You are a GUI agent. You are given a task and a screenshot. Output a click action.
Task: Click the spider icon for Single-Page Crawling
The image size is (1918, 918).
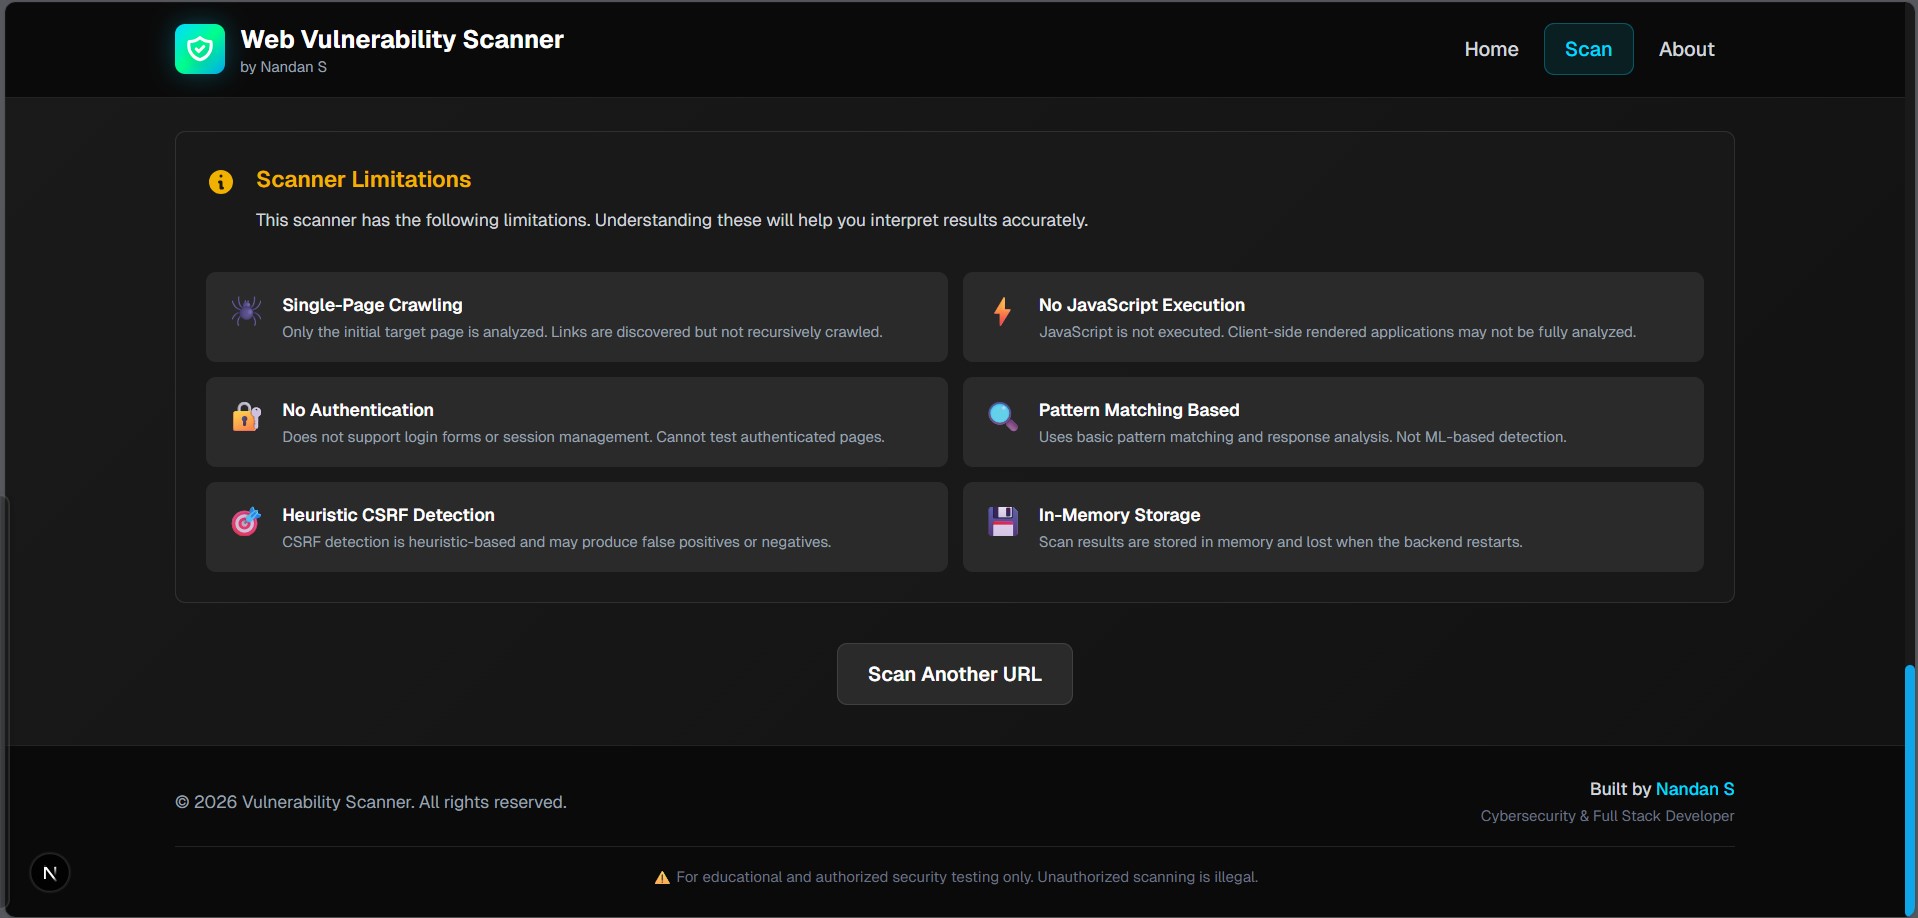[x=246, y=311]
